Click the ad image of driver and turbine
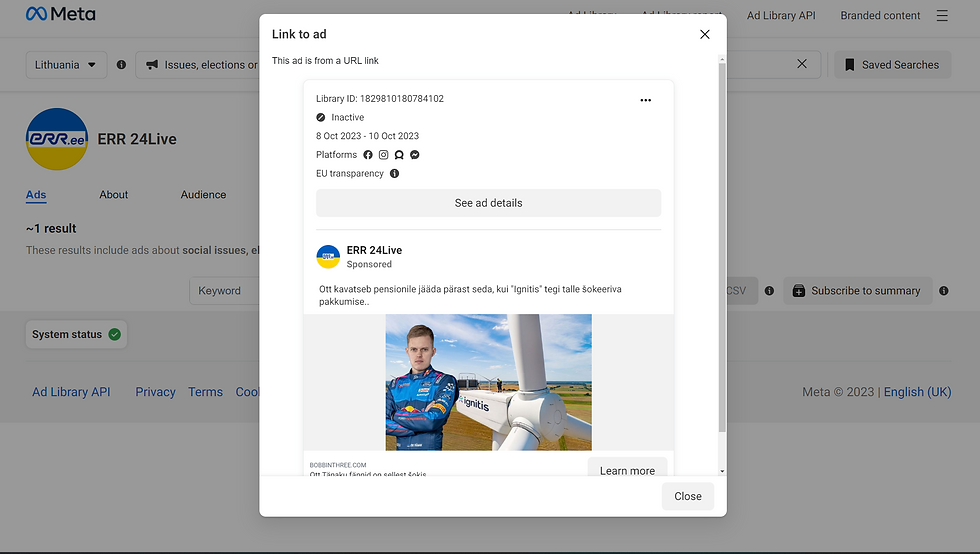980x554 pixels. pos(488,382)
